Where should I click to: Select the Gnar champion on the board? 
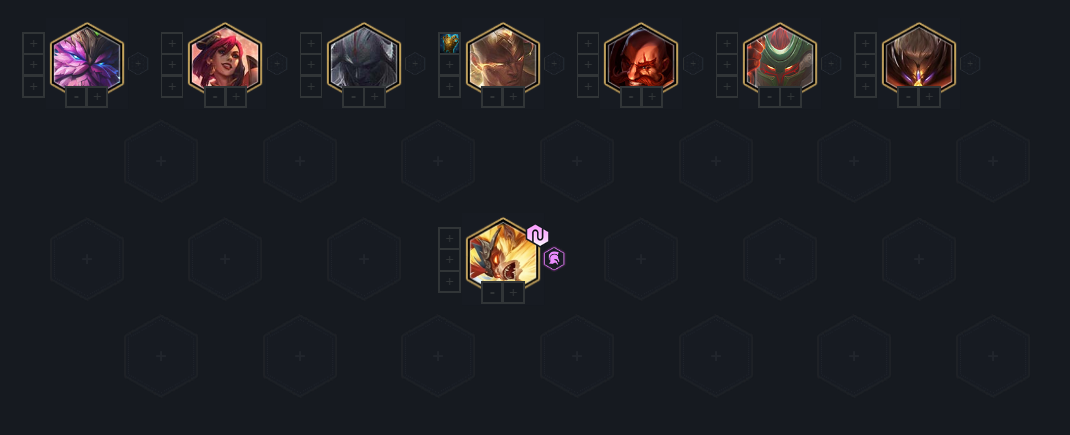coord(503,254)
